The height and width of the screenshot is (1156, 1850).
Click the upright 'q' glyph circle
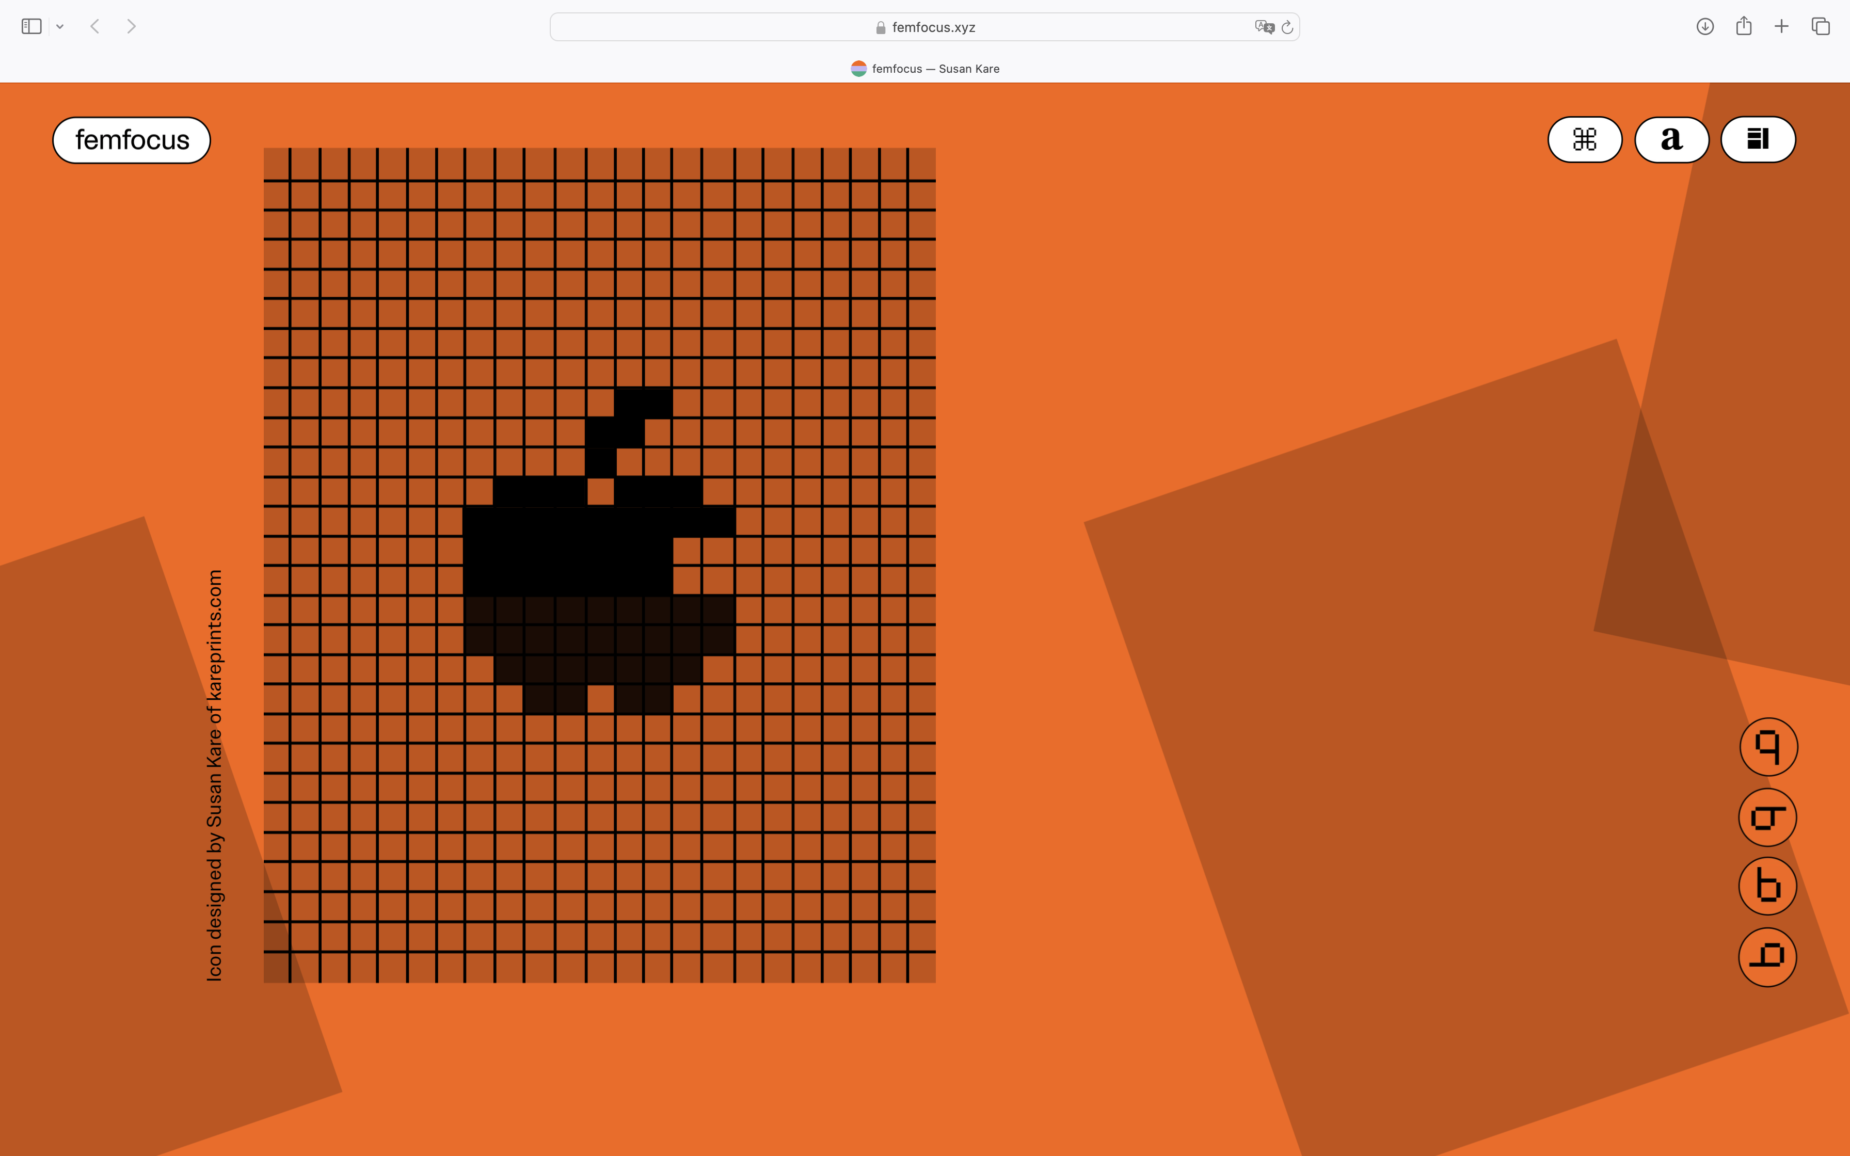1768,747
